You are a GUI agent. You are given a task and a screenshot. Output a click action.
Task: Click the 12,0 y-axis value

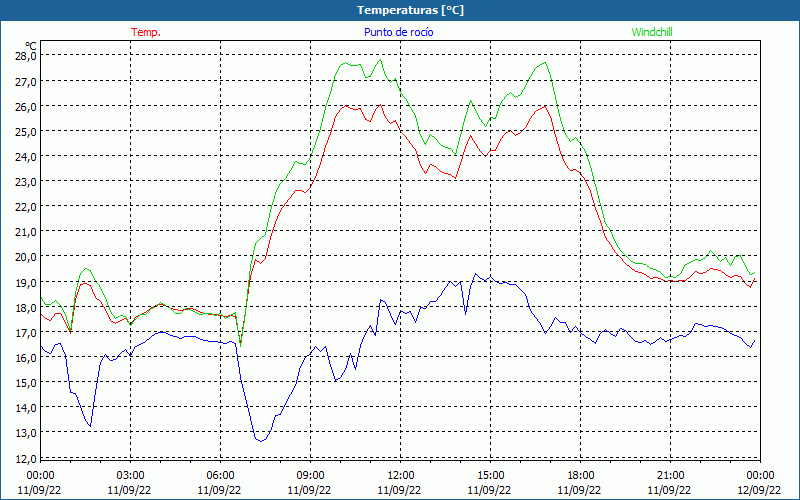point(25,458)
